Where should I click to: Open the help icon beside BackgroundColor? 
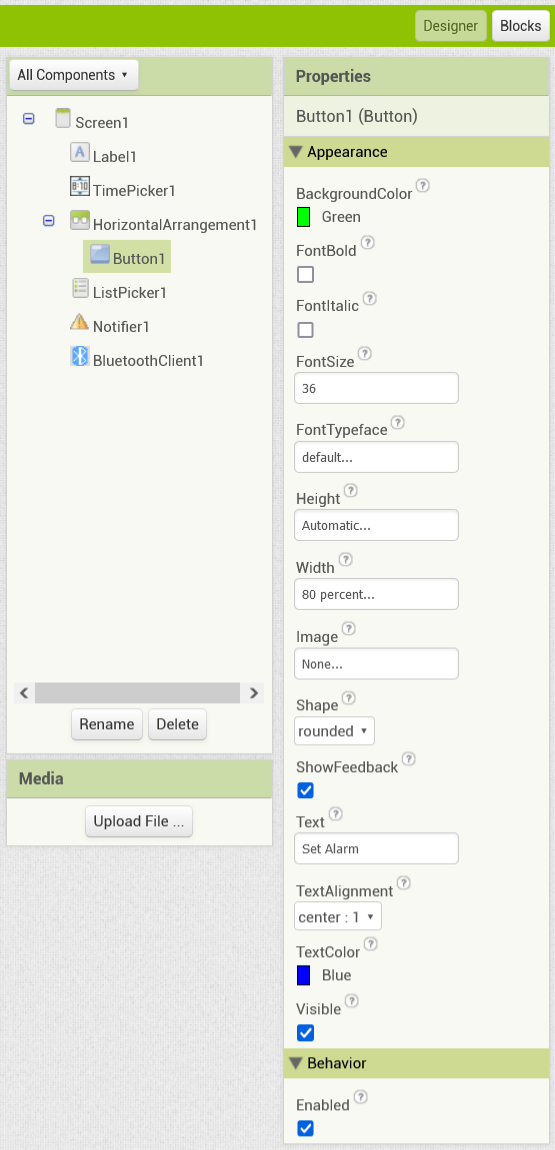pos(422,186)
